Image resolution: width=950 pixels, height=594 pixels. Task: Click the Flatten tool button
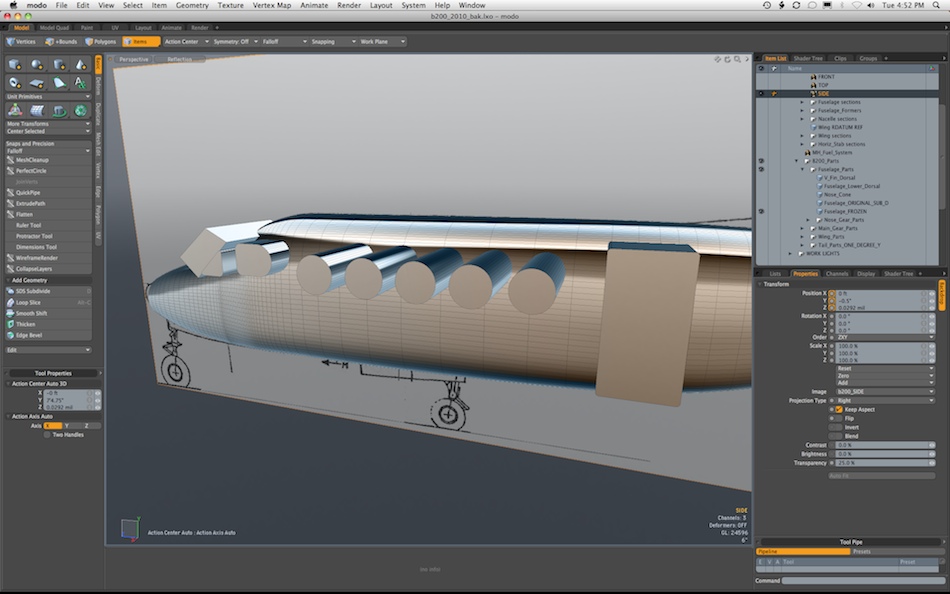coord(26,214)
